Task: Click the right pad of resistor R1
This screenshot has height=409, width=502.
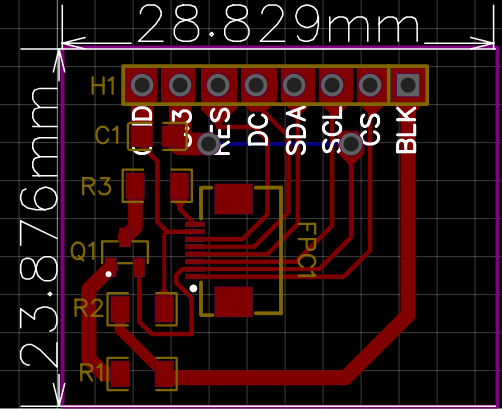Action: (x=164, y=374)
